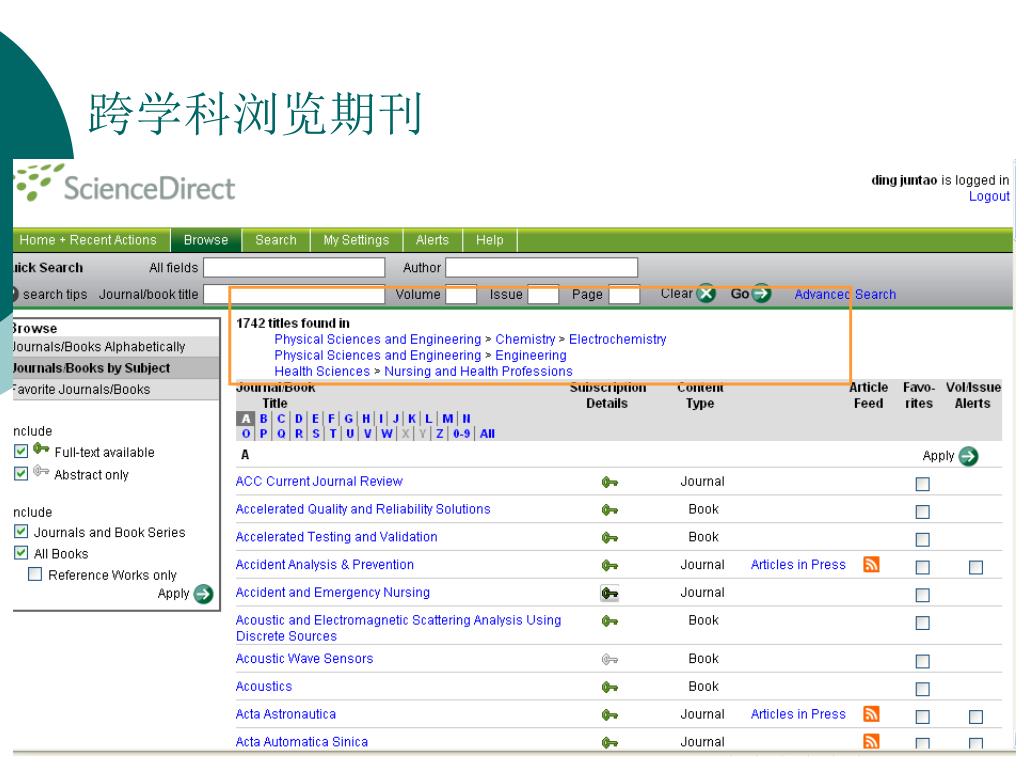Open Articles in Press for Acta Astronautica
Viewport: 1024px width, 768px height.
pos(798,714)
